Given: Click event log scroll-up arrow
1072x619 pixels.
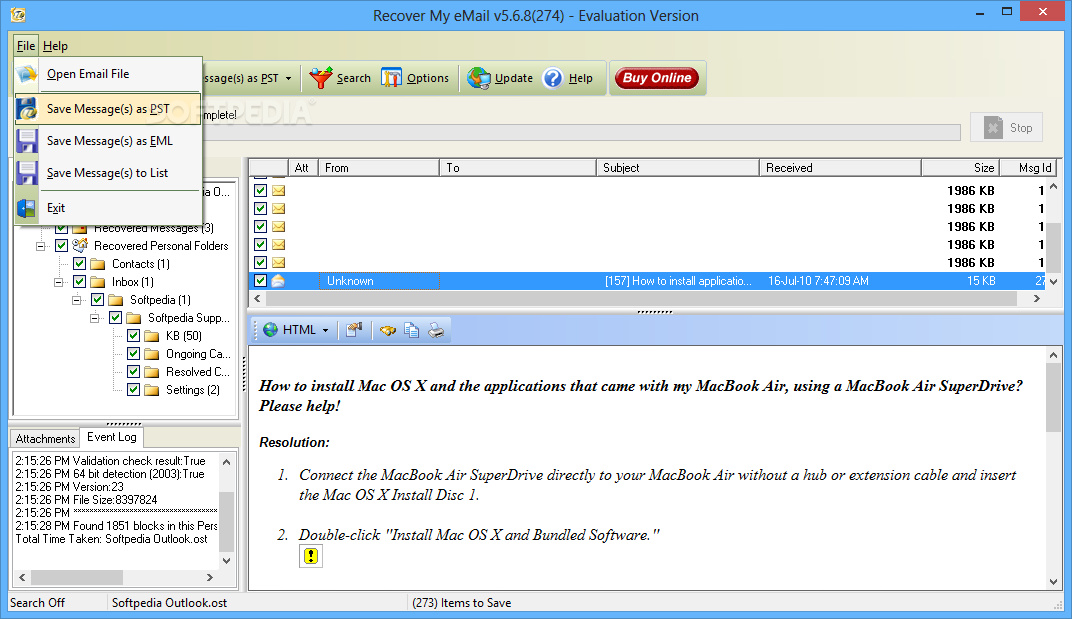Looking at the screenshot, I should click(x=226, y=462).
